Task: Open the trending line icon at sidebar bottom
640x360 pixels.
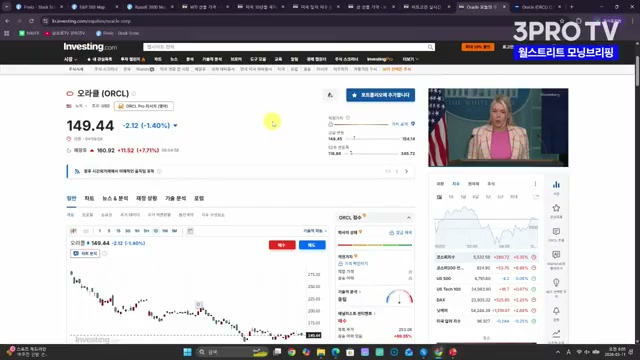Action: (556, 334)
